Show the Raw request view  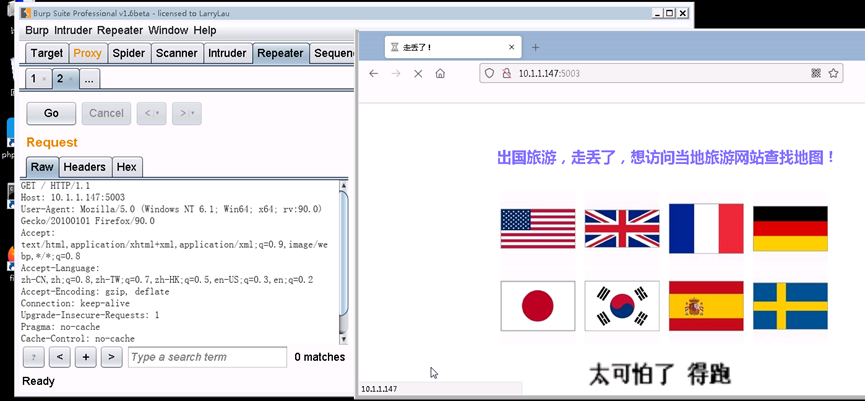click(42, 167)
